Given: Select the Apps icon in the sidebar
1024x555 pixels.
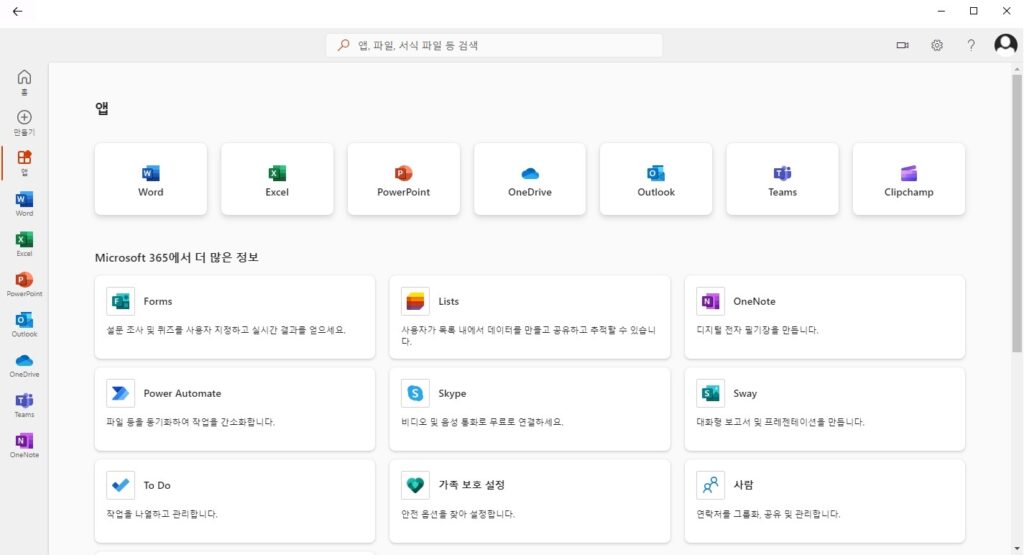Looking at the screenshot, I should (24, 163).
